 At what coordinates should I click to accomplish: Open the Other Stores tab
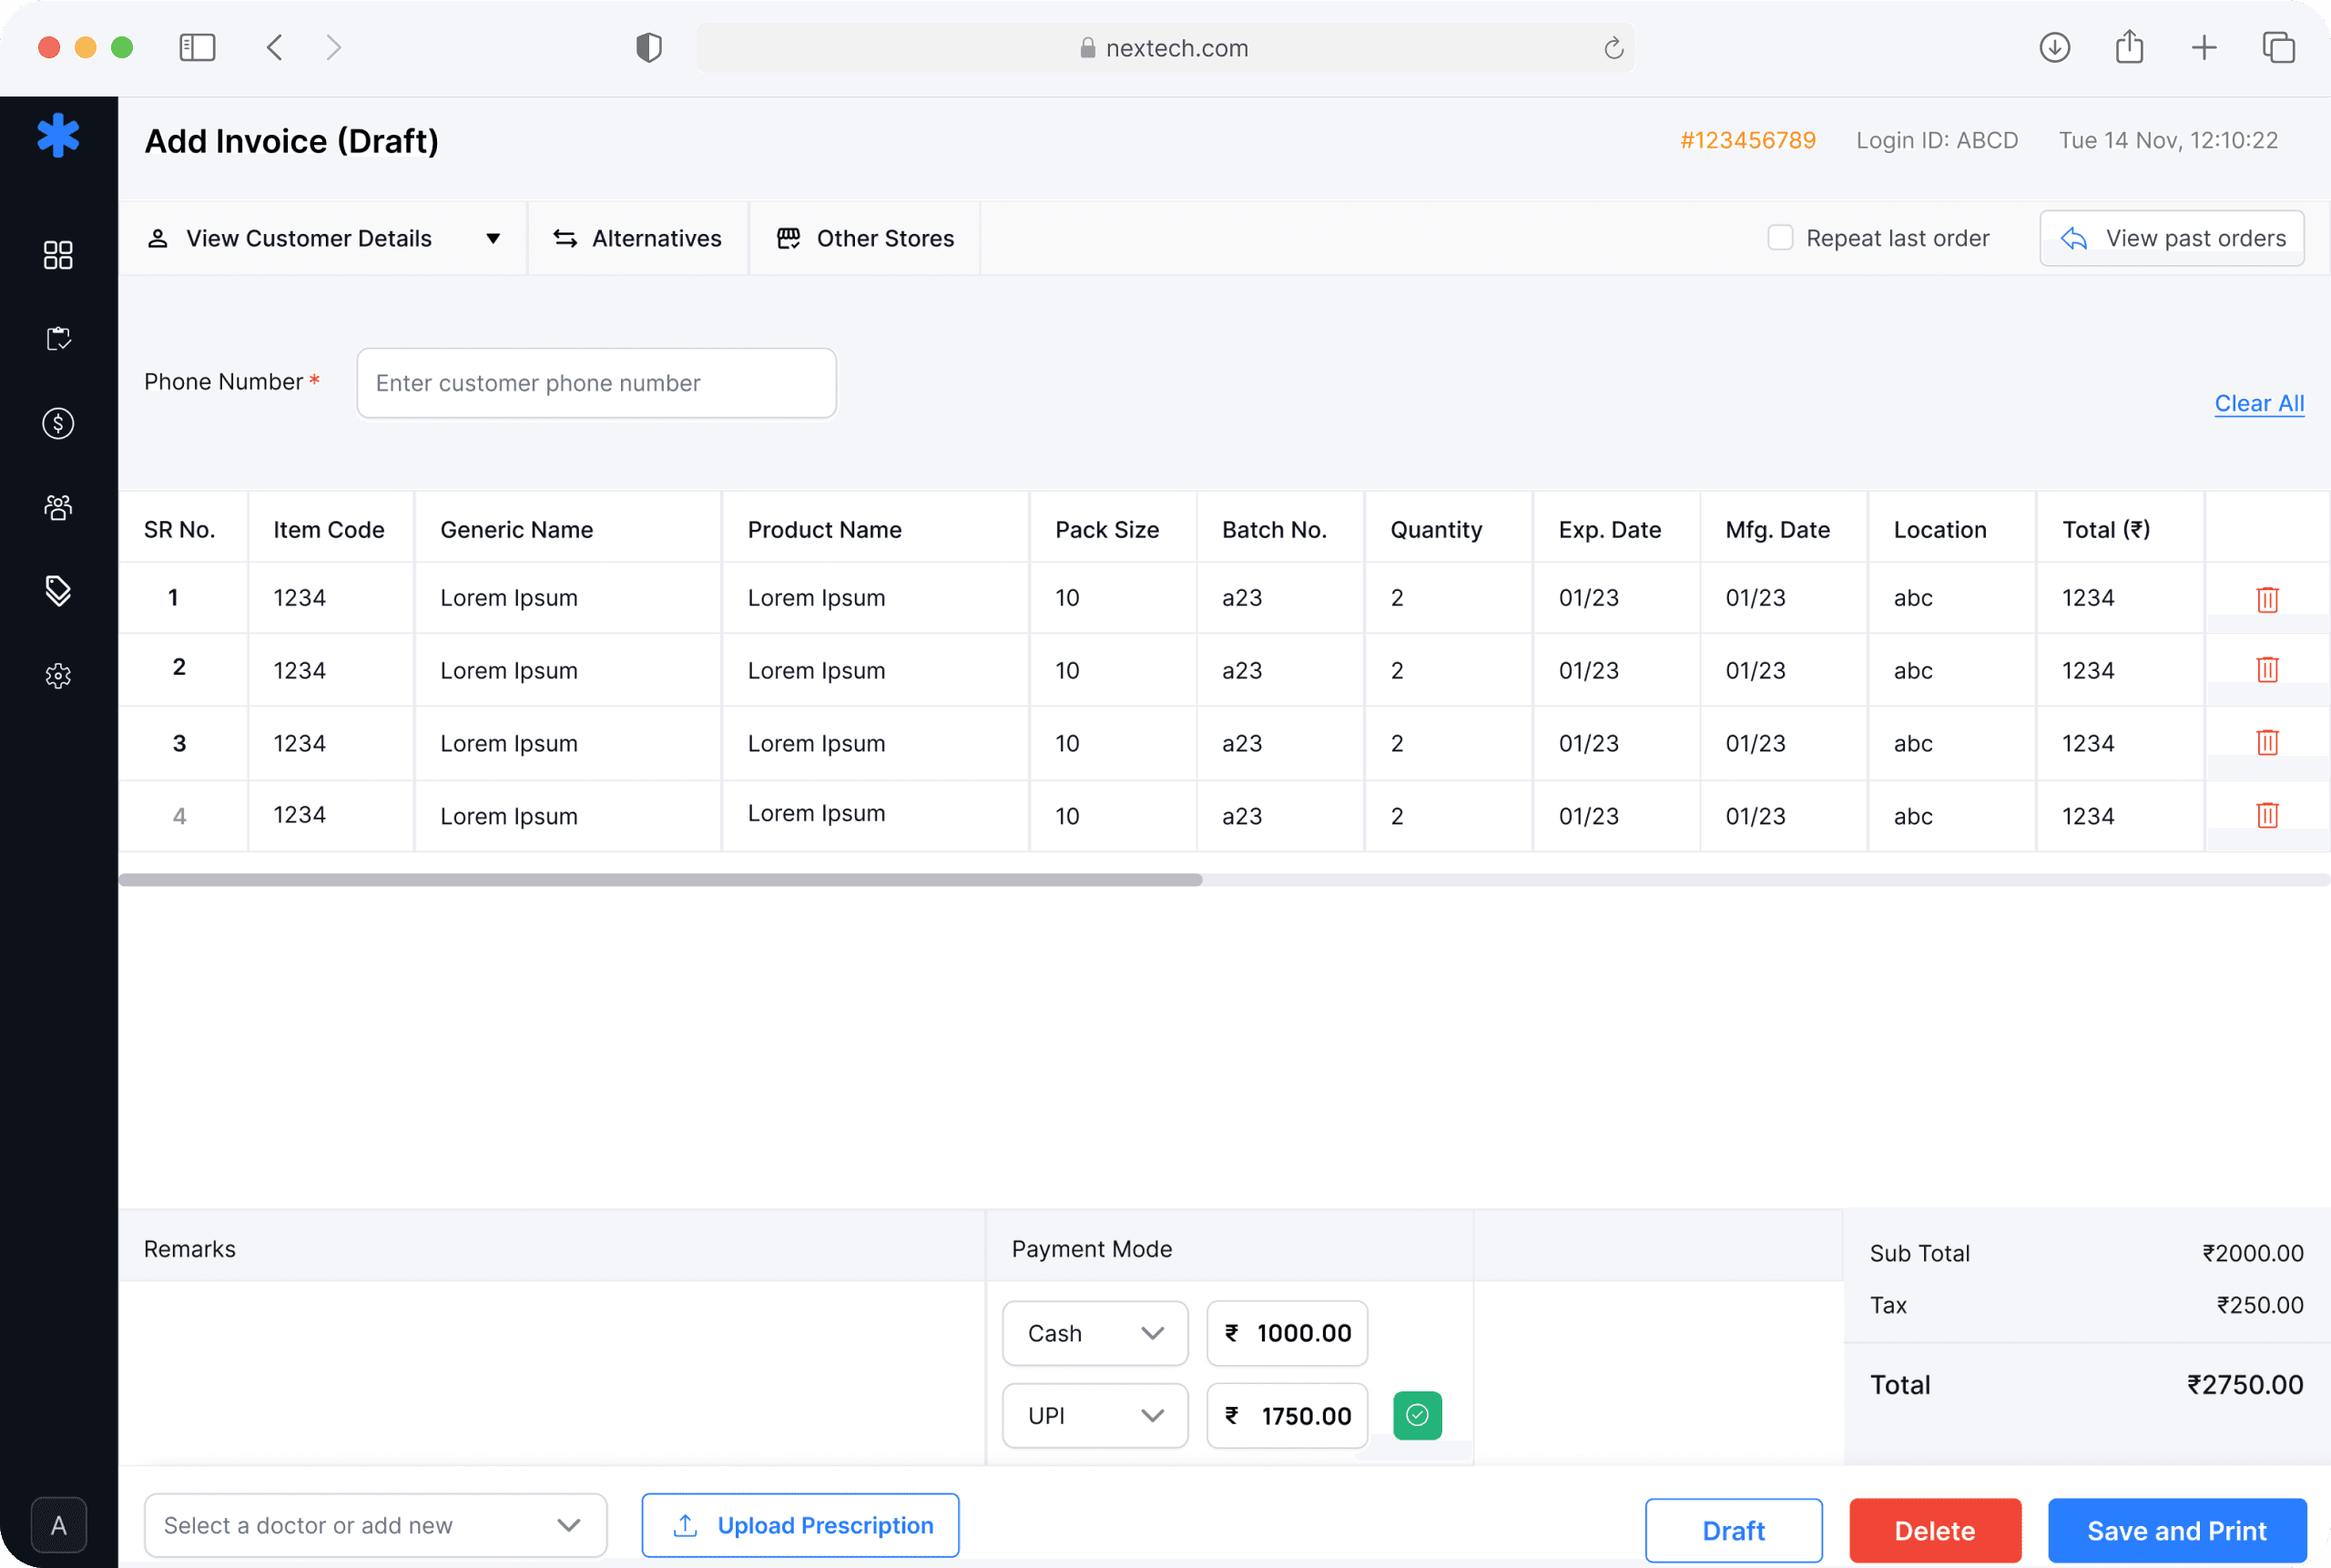click(865, 238)
